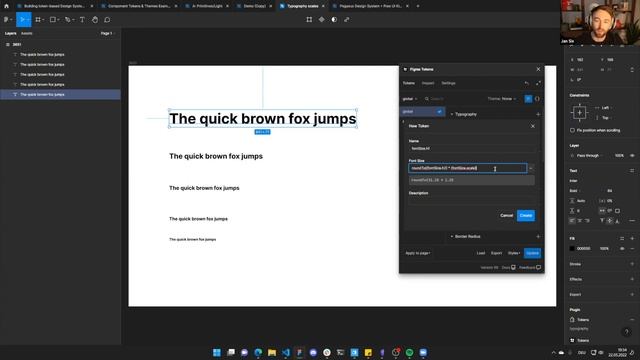The width and height of the screenshot is (640, 360).
Task: Open the Inspect tab in plugin
Action: pyautogui.click(x=428, y=83)
